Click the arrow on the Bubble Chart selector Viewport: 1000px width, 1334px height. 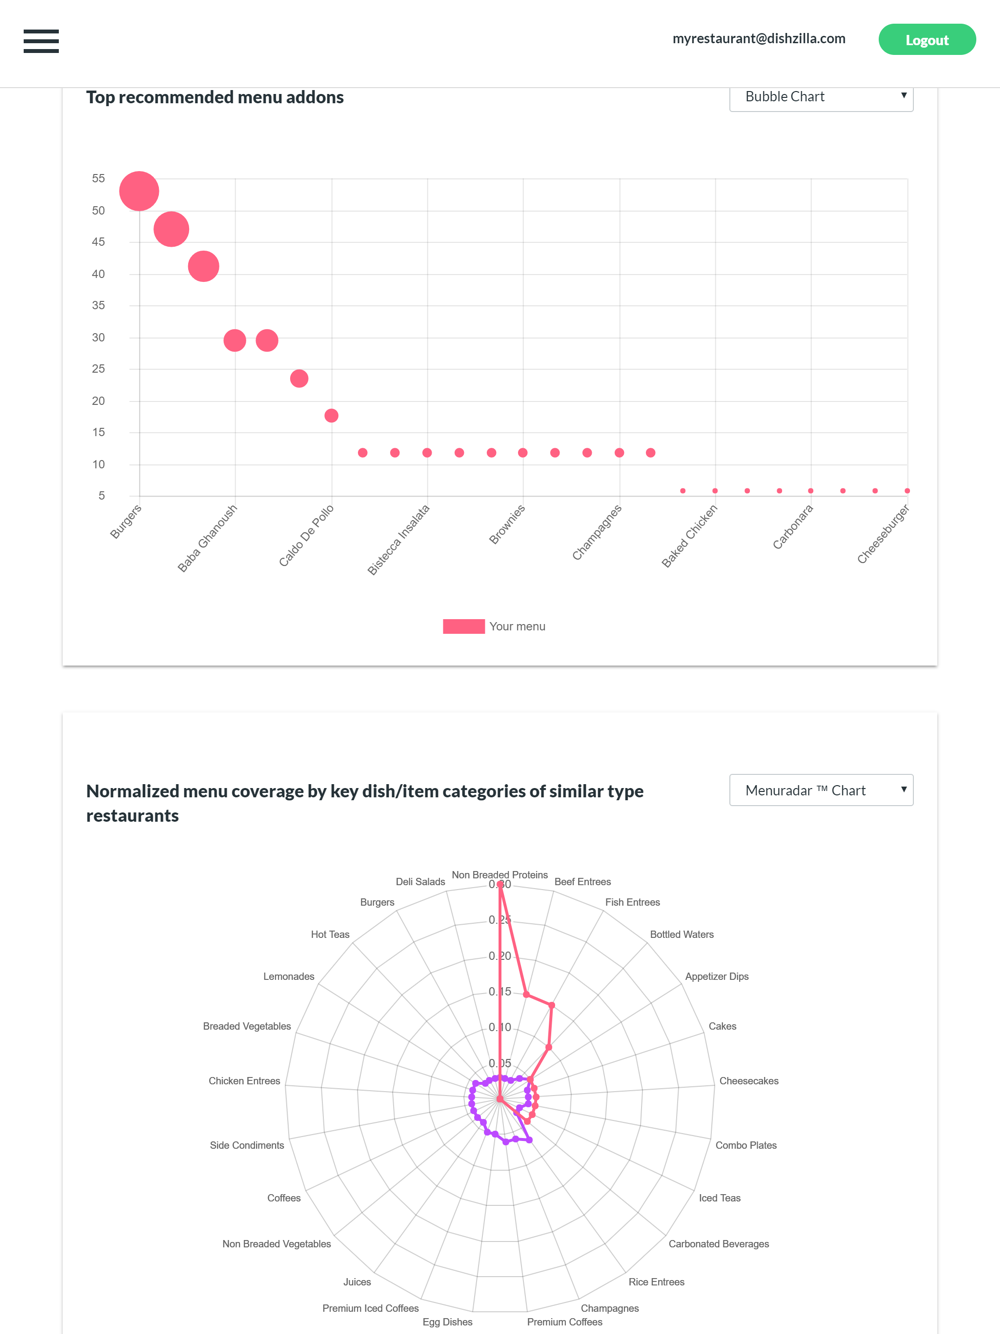point(903,96)
